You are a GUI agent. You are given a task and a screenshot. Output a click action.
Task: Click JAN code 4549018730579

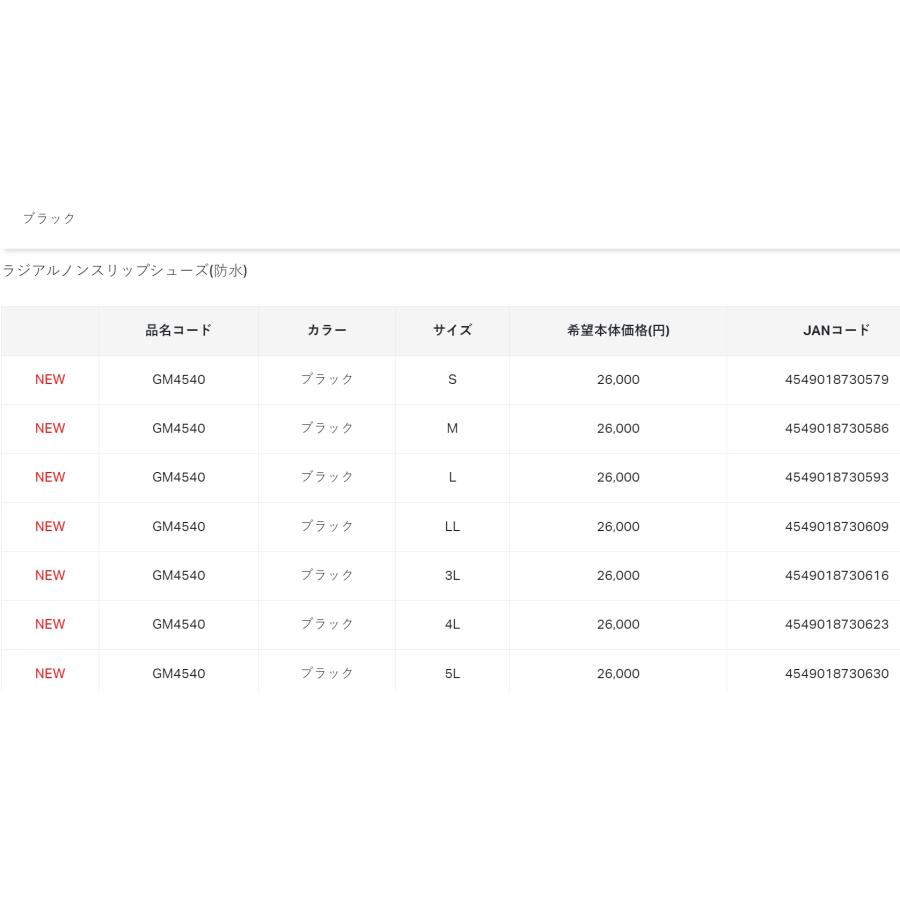coord(836,379)
